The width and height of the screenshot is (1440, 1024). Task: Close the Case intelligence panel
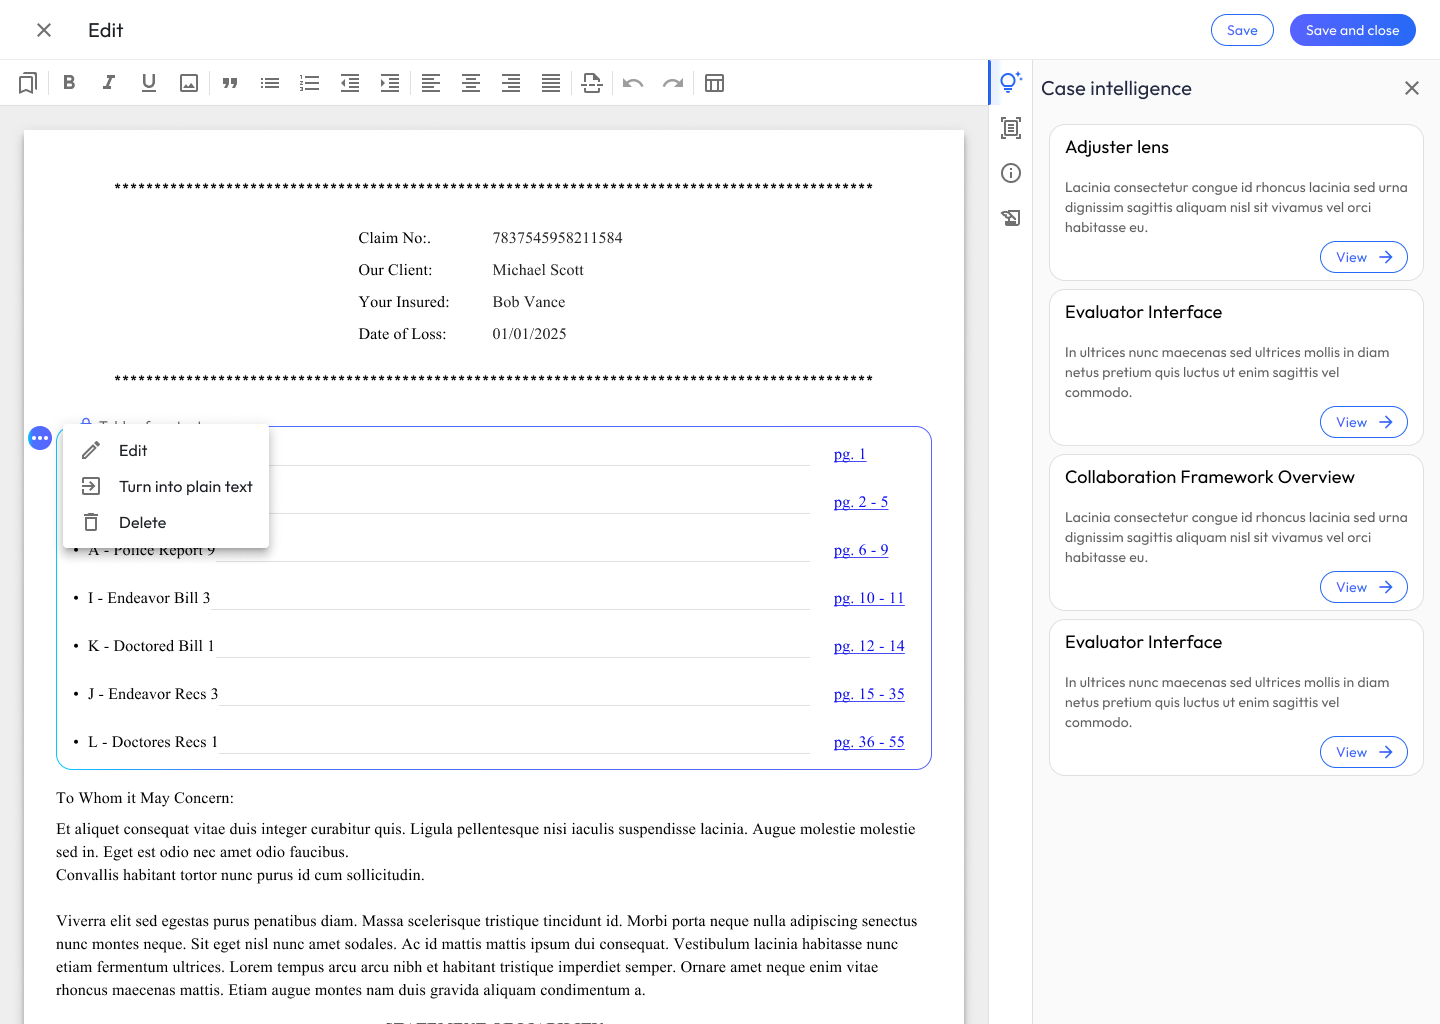tap(1411, 88)
